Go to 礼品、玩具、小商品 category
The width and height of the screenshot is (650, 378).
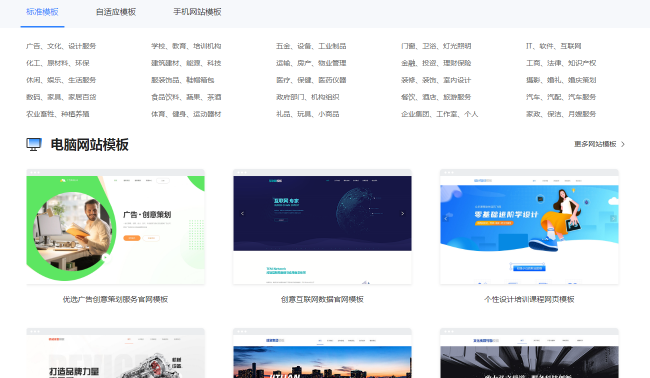click(x=308, y=114)
